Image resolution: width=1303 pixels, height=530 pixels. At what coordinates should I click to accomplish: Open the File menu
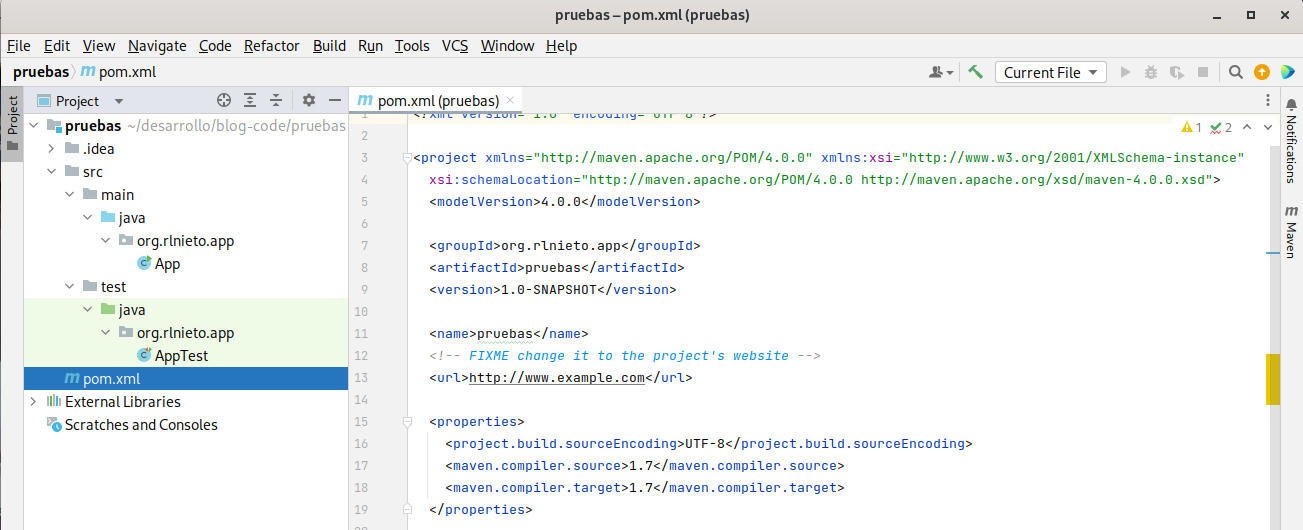pyautogui.click(x=19, y=46)
